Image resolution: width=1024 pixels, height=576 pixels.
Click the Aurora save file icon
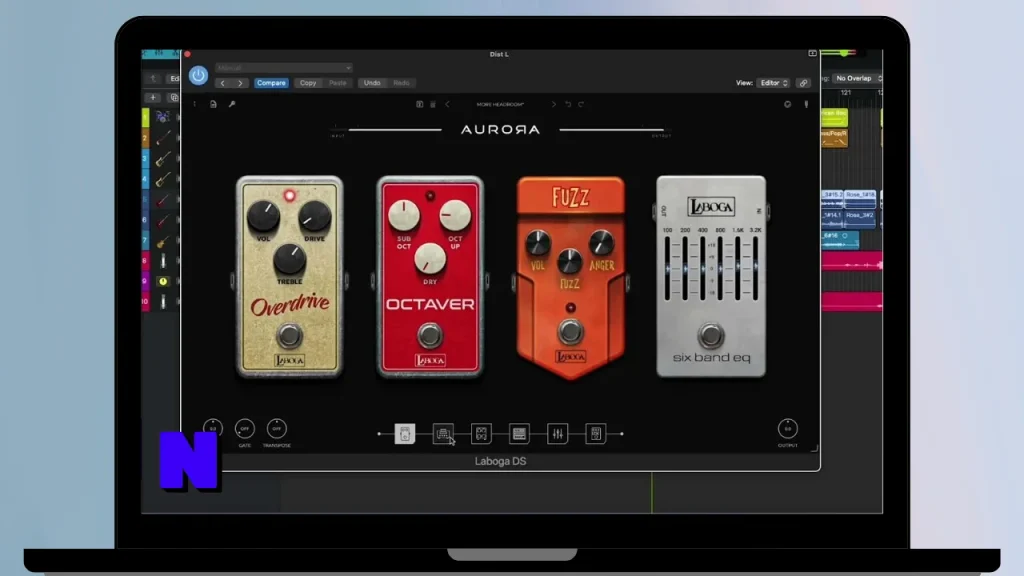coord(213,104)
